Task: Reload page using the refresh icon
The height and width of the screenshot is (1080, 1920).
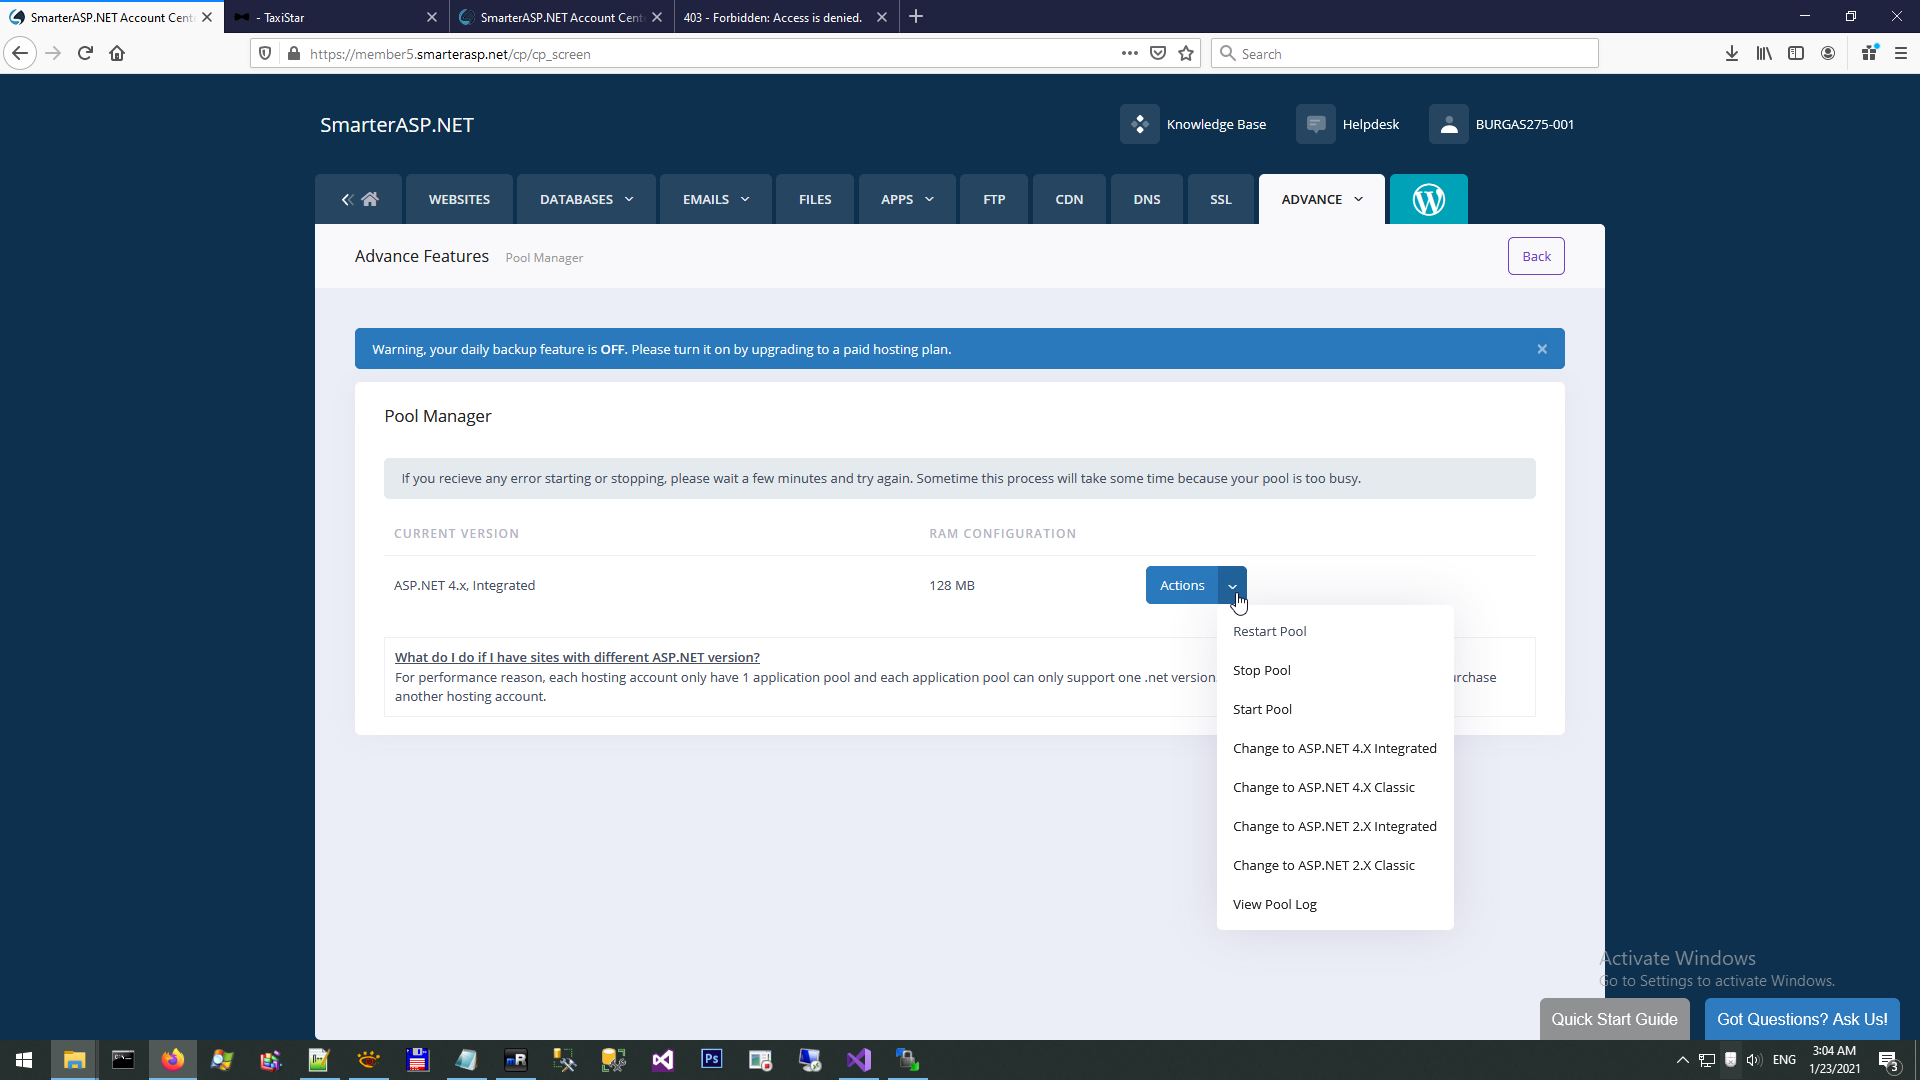Action: pyautogui.click(x=85, y=54)
